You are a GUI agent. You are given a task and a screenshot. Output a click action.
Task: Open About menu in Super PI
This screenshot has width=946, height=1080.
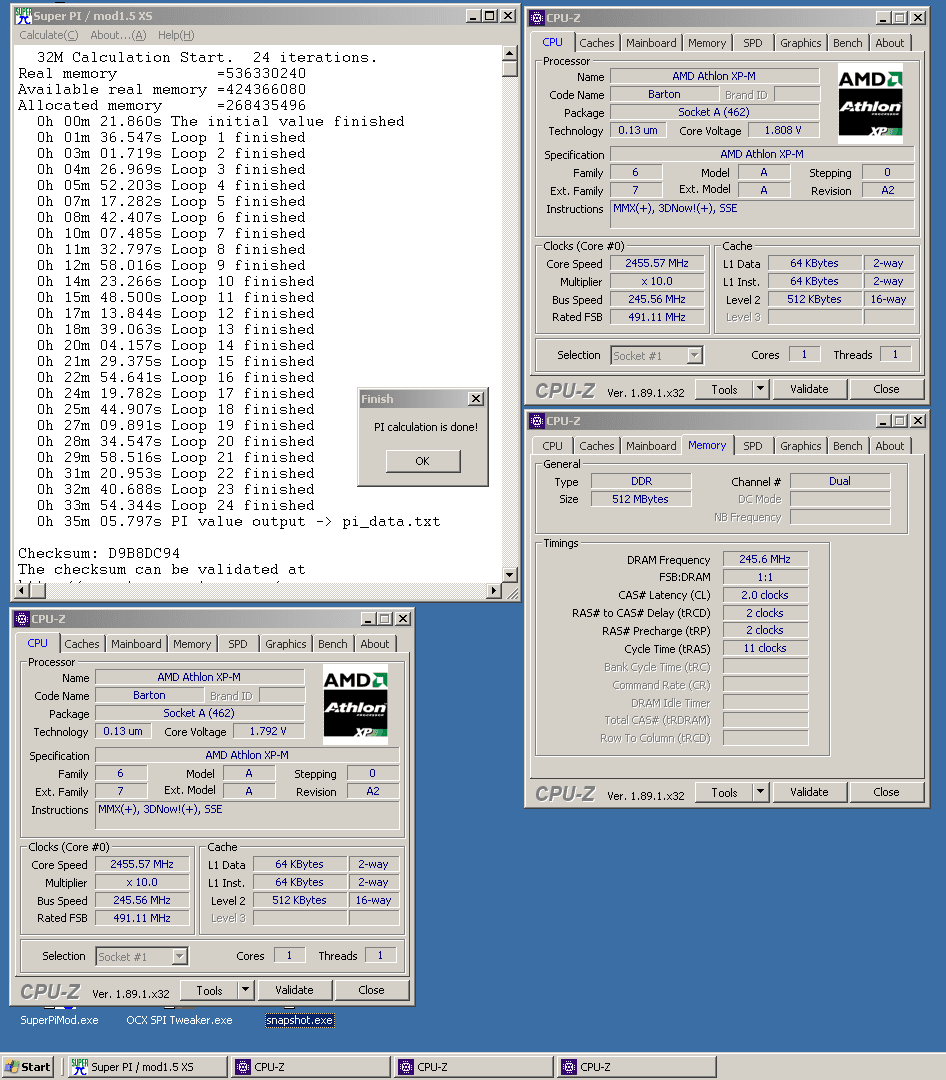(118, 35)
